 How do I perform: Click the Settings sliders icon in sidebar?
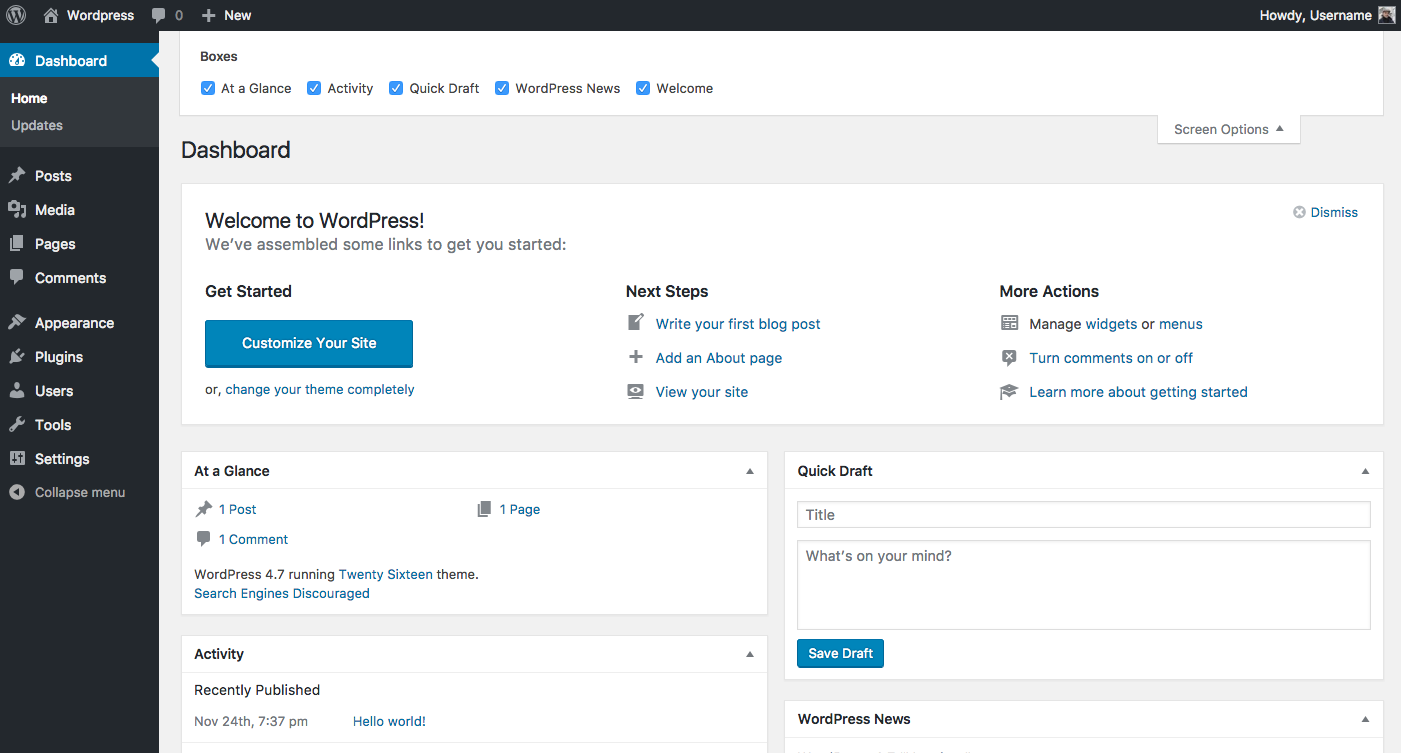point(17,459)
